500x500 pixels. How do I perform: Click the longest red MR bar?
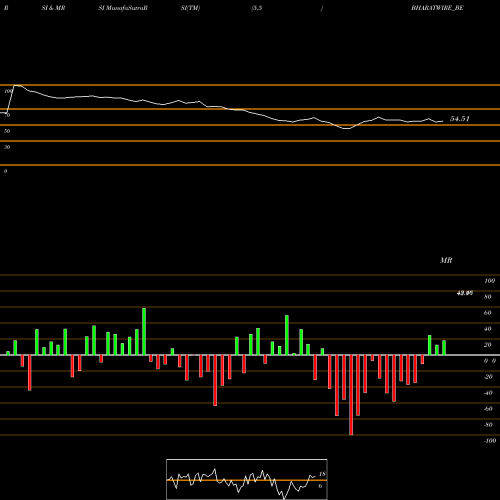pos(351,395)
